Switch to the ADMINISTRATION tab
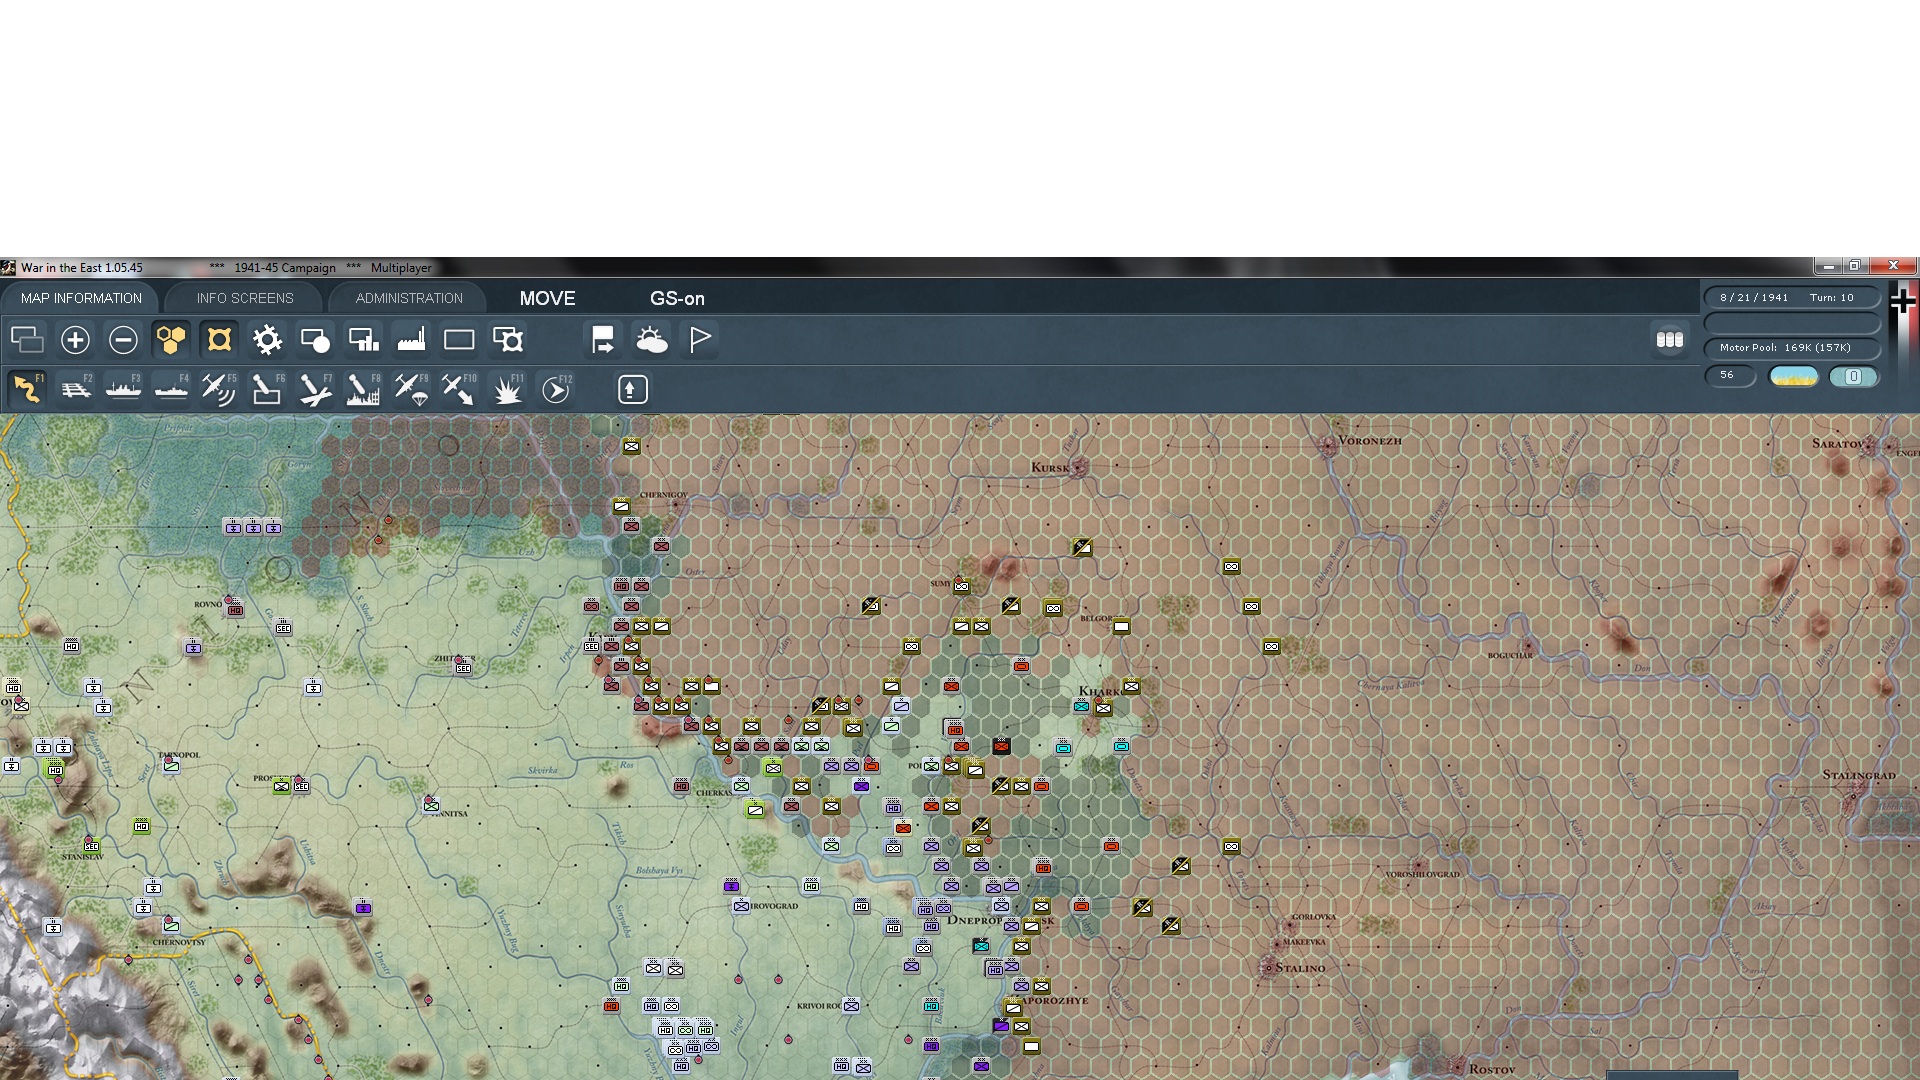This screenshot has height=1080, width=1920. 409,298
